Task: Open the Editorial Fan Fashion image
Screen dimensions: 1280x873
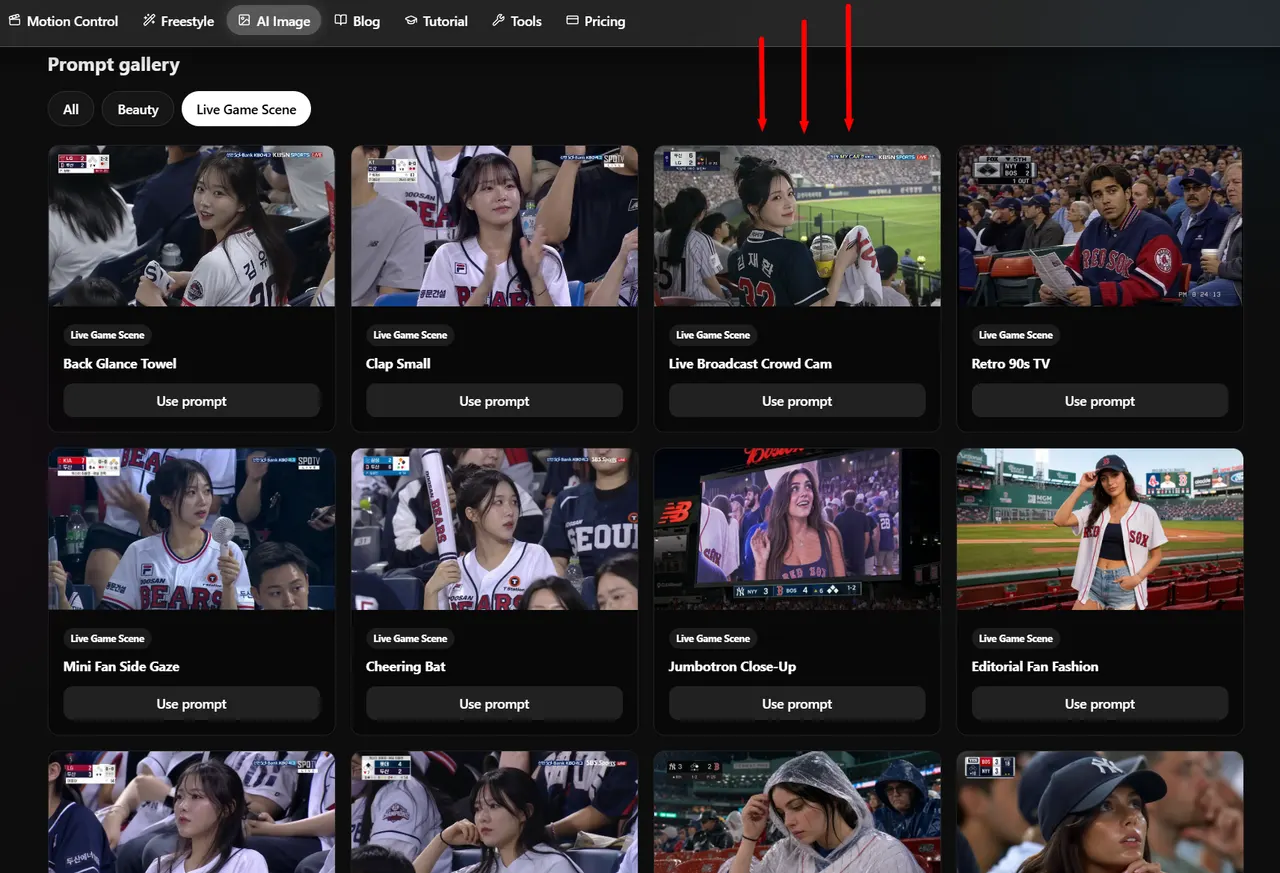Action: (x=1100, y=529)
